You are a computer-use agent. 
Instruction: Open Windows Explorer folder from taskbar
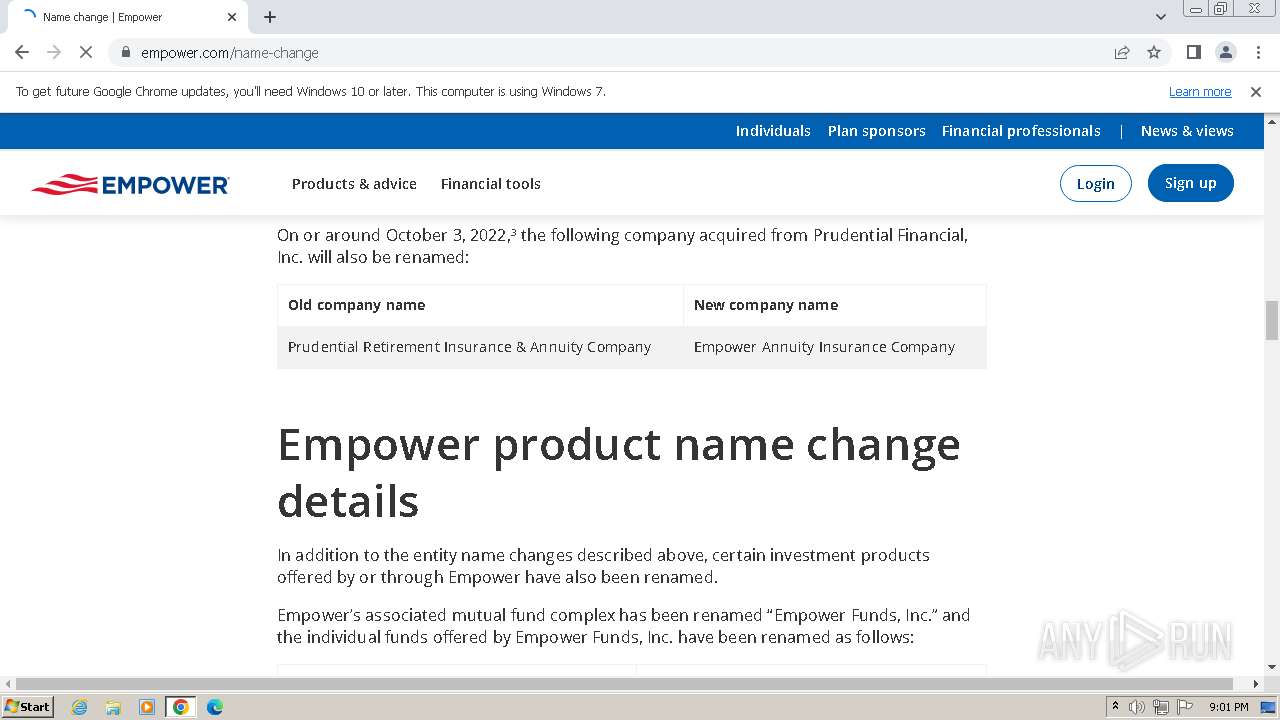pos(113,707)
